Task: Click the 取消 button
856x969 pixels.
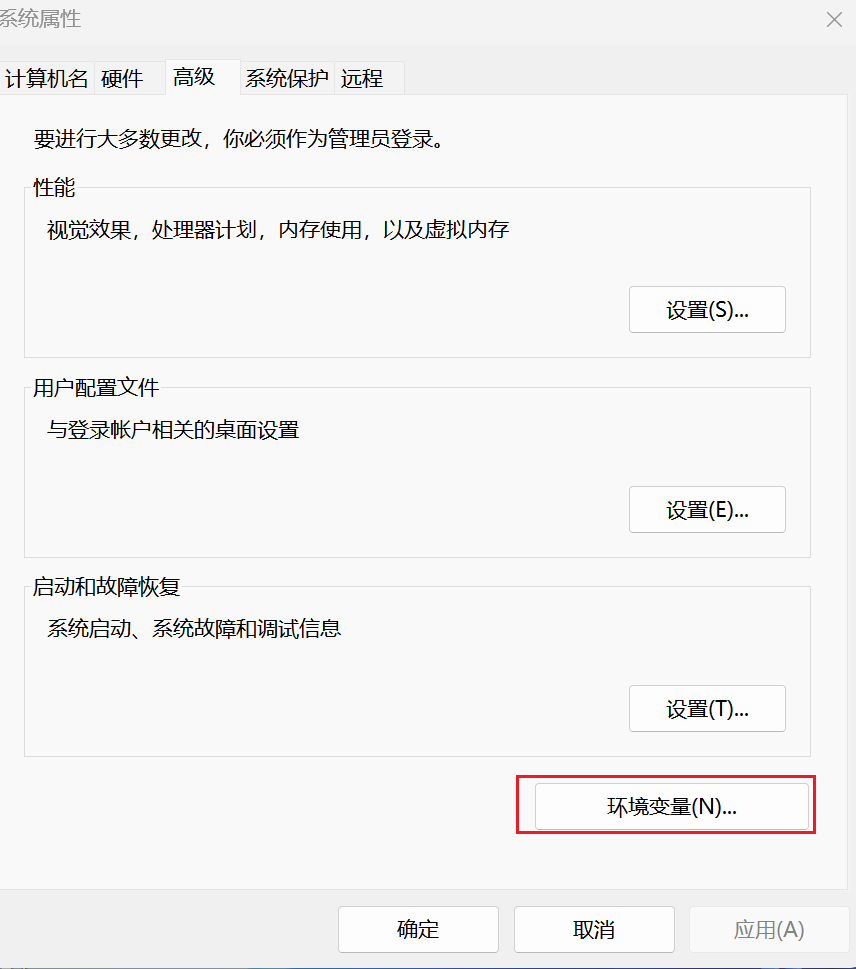Action: 594,929
